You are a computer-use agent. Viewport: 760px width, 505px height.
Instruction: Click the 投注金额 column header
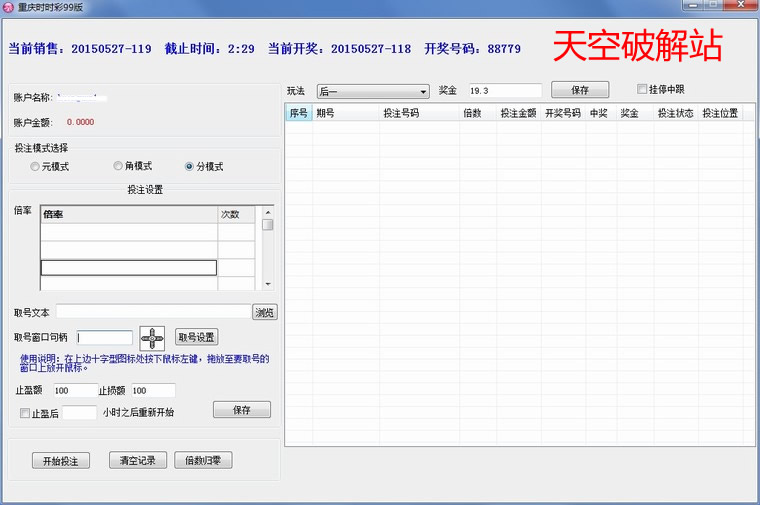coord(519,114)
